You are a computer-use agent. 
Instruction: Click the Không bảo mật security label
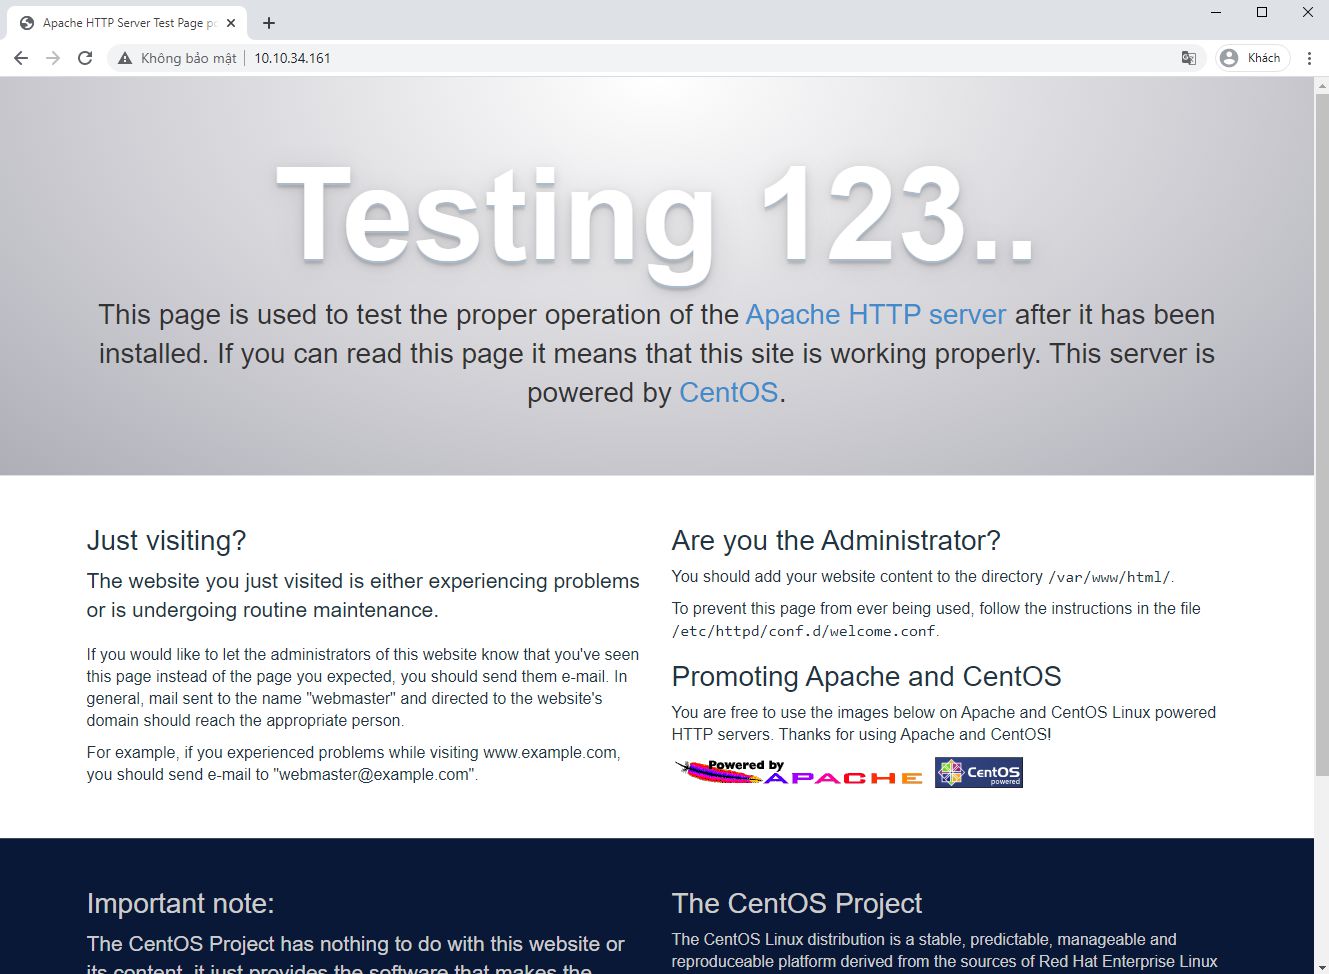[189, 58]
